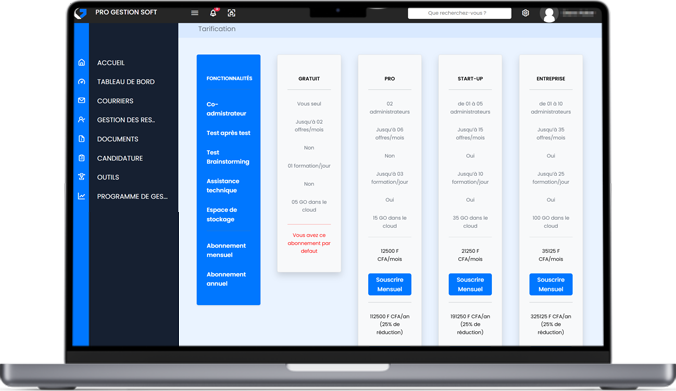
Task: Click the Abonnement annuel label
Action: click(226, 279)
